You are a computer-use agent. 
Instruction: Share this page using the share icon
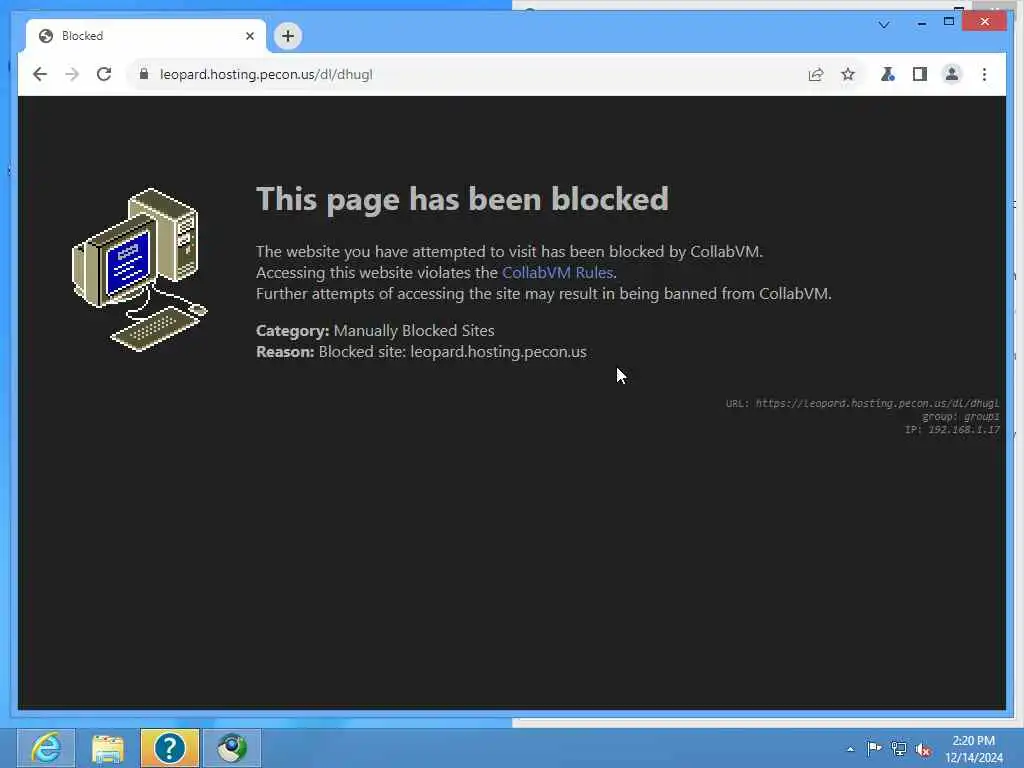click(x=816, y=74)
